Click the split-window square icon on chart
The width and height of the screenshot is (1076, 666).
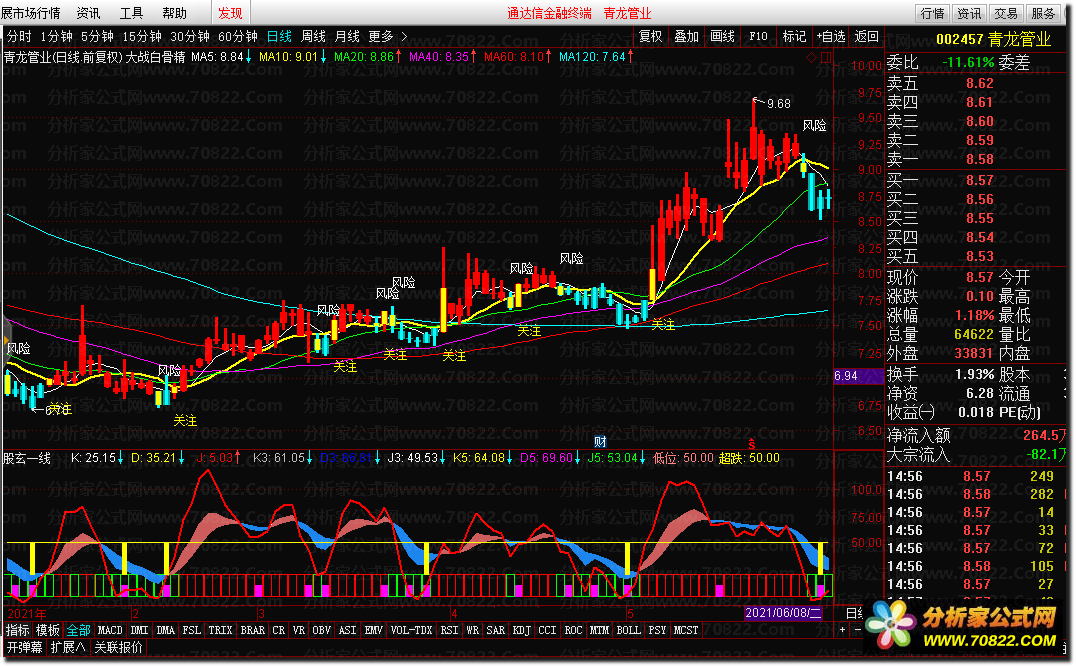(x=826, y=58)
